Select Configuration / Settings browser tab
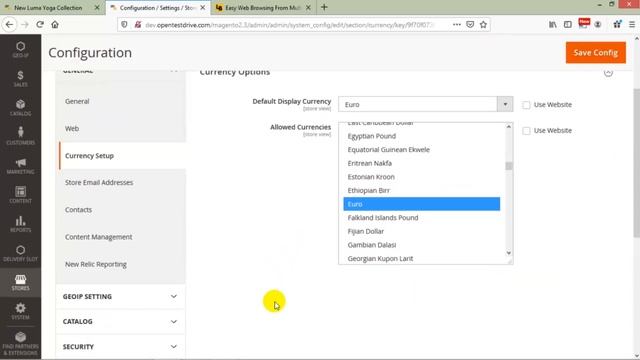The height and width of the screenshot is (360, 640). (x=157, y=8)
